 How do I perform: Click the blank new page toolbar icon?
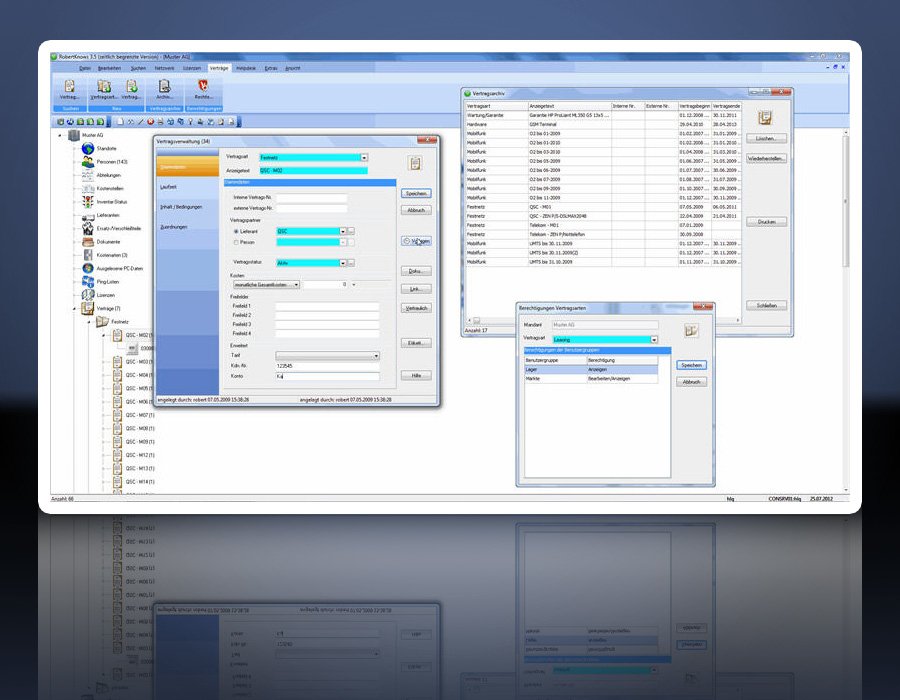click(120, 122)
